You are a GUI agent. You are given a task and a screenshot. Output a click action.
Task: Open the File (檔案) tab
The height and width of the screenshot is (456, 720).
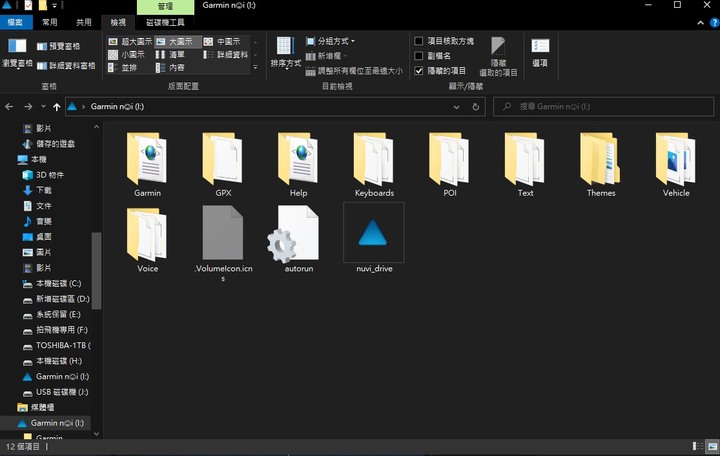[x=15, y=22]
